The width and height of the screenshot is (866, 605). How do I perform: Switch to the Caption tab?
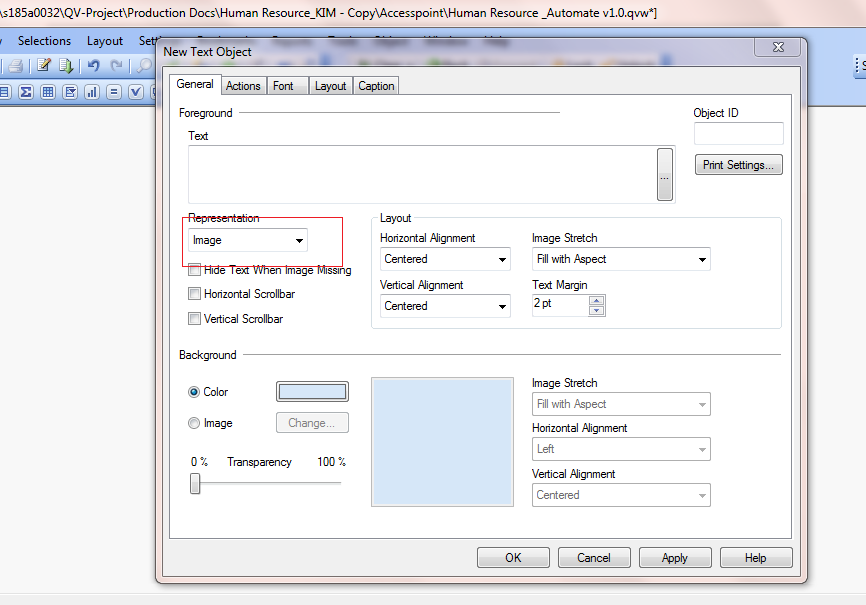pos(376,86)
